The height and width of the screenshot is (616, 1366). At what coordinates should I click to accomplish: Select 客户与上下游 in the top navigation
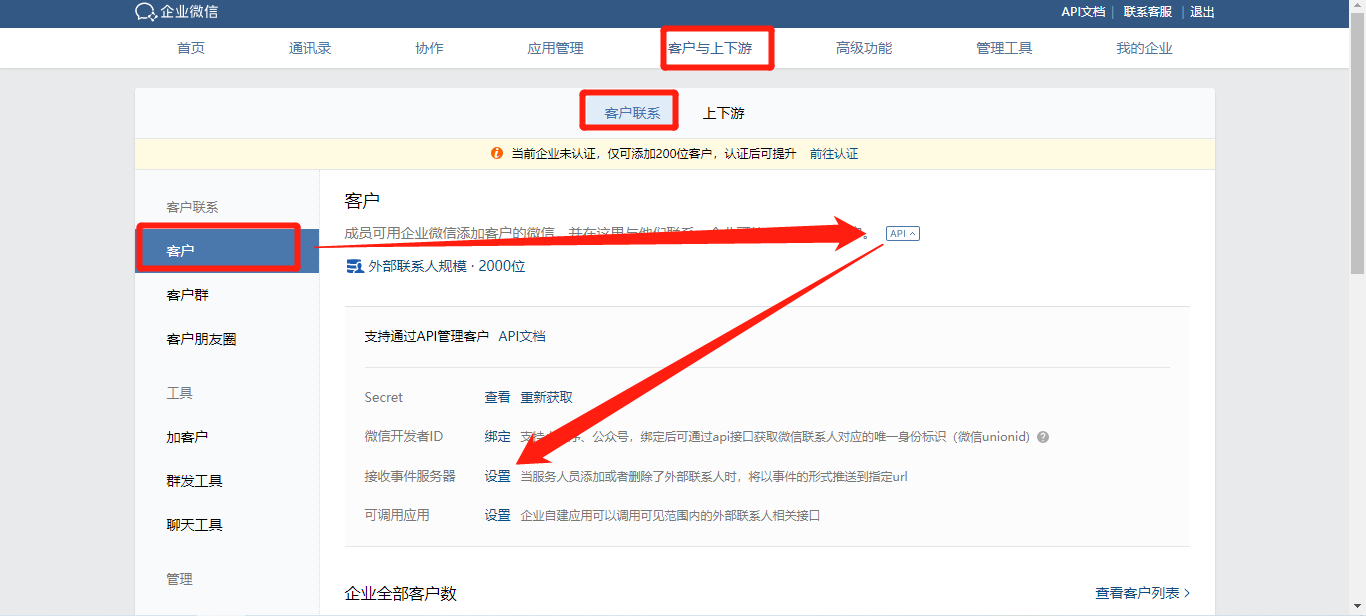point(709,48)
